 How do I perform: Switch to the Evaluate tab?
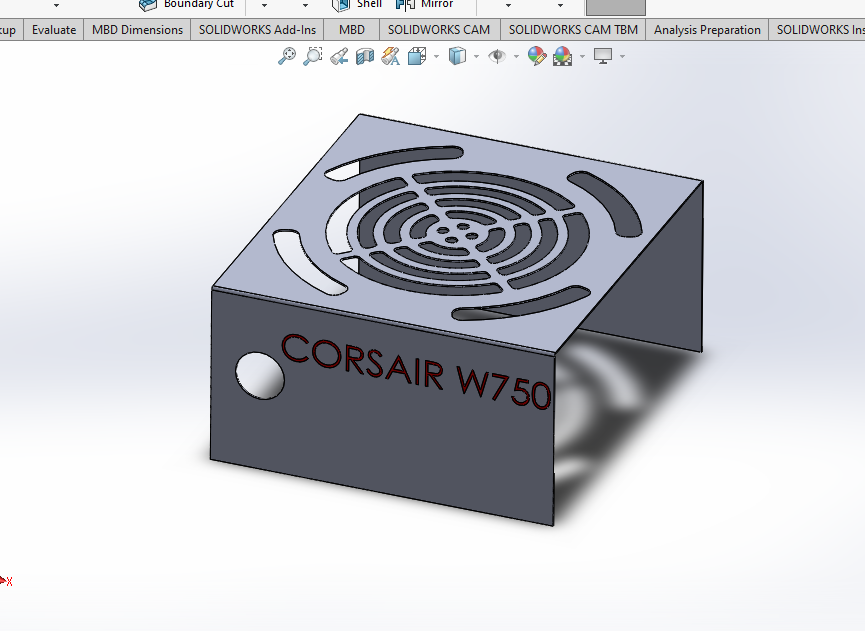54,30
